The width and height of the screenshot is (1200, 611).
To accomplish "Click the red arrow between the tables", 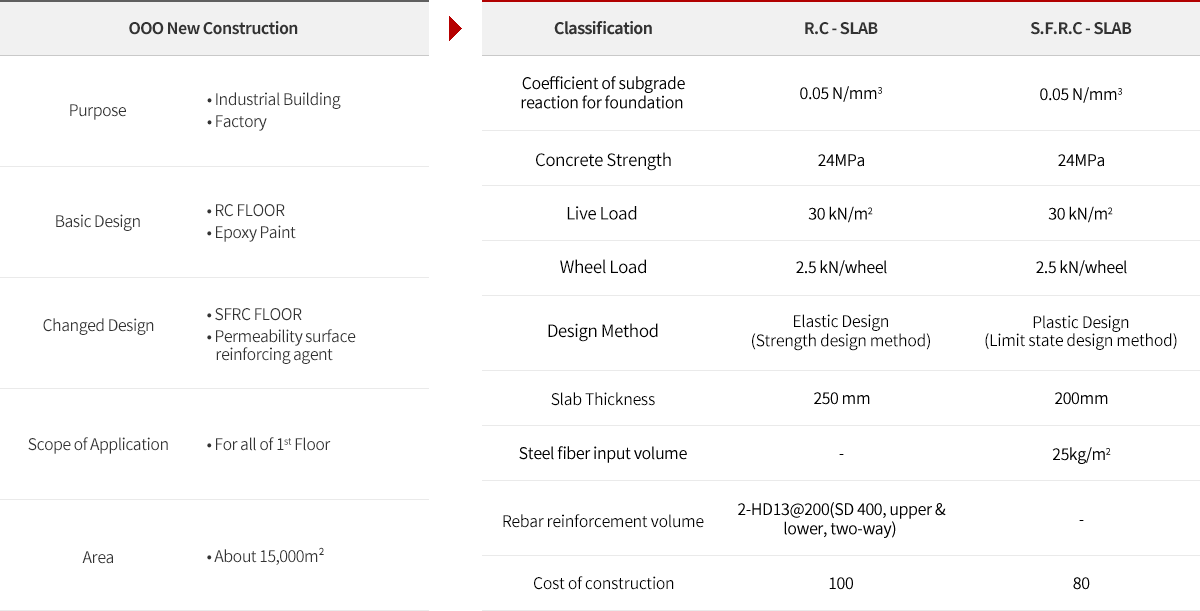I will click(x=455, y=29).
